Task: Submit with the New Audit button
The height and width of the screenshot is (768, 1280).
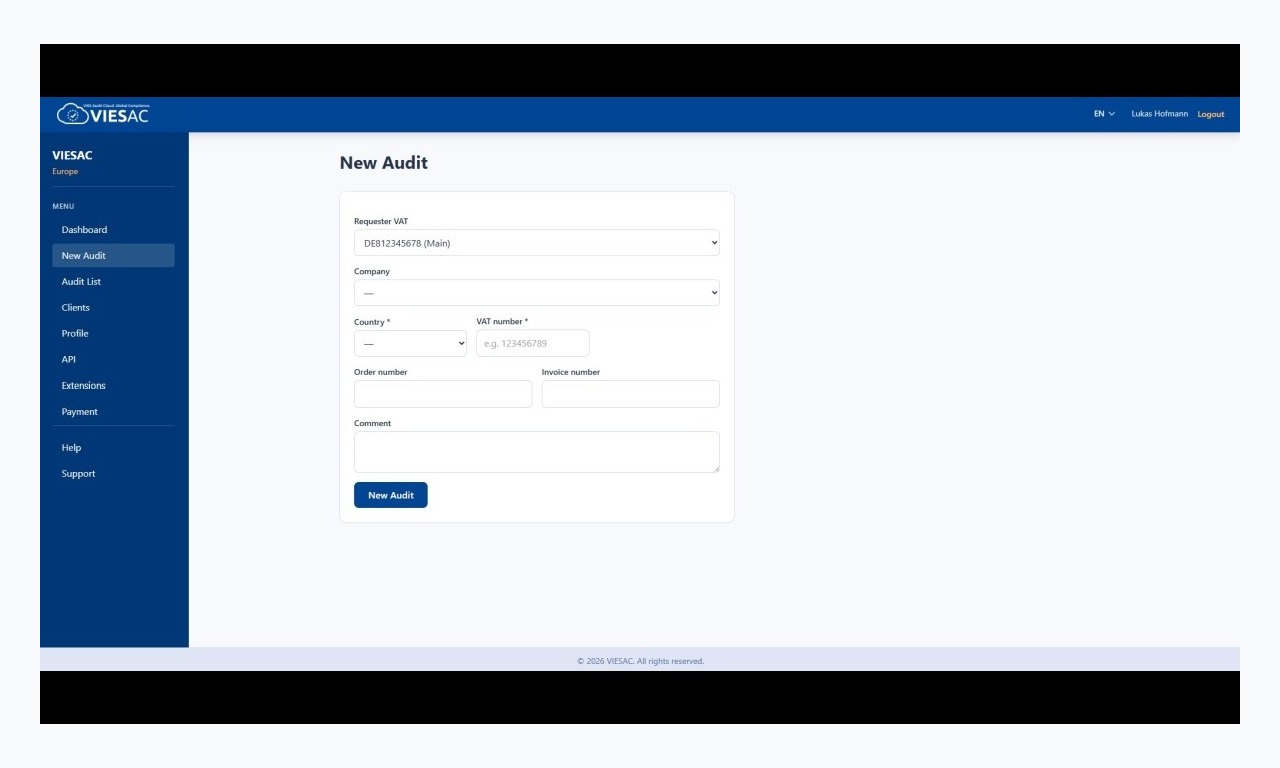Action: [391, 495]
